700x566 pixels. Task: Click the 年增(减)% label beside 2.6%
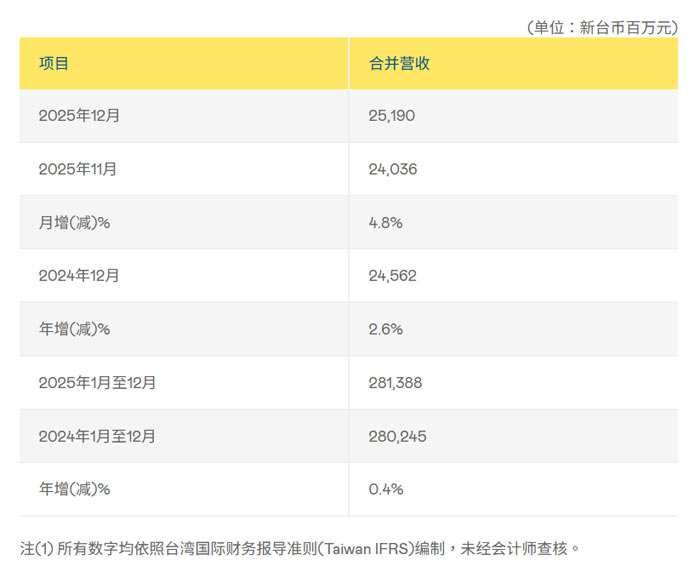coord(74,329)
